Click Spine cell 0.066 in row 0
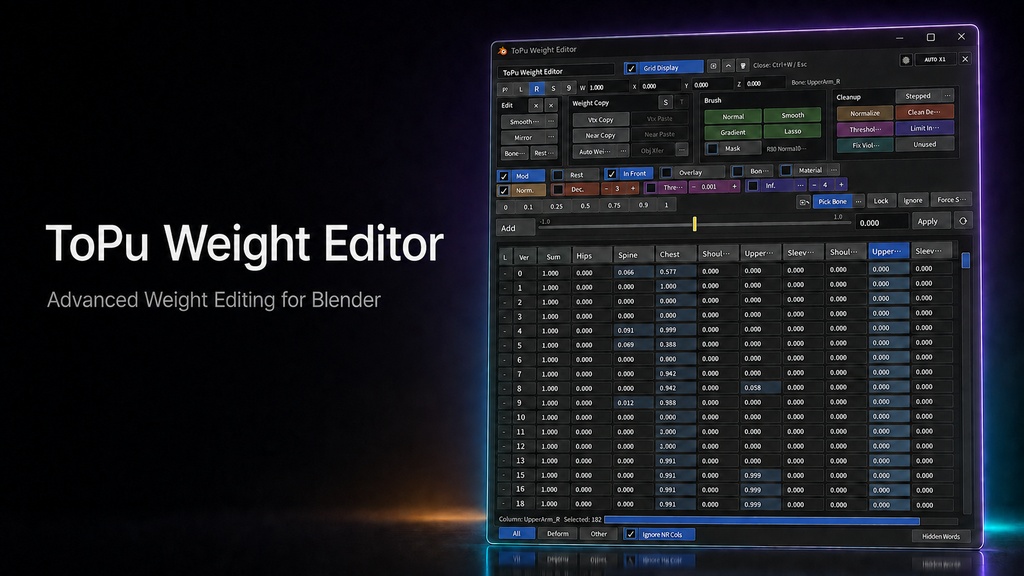 click(x=633, y=272)
